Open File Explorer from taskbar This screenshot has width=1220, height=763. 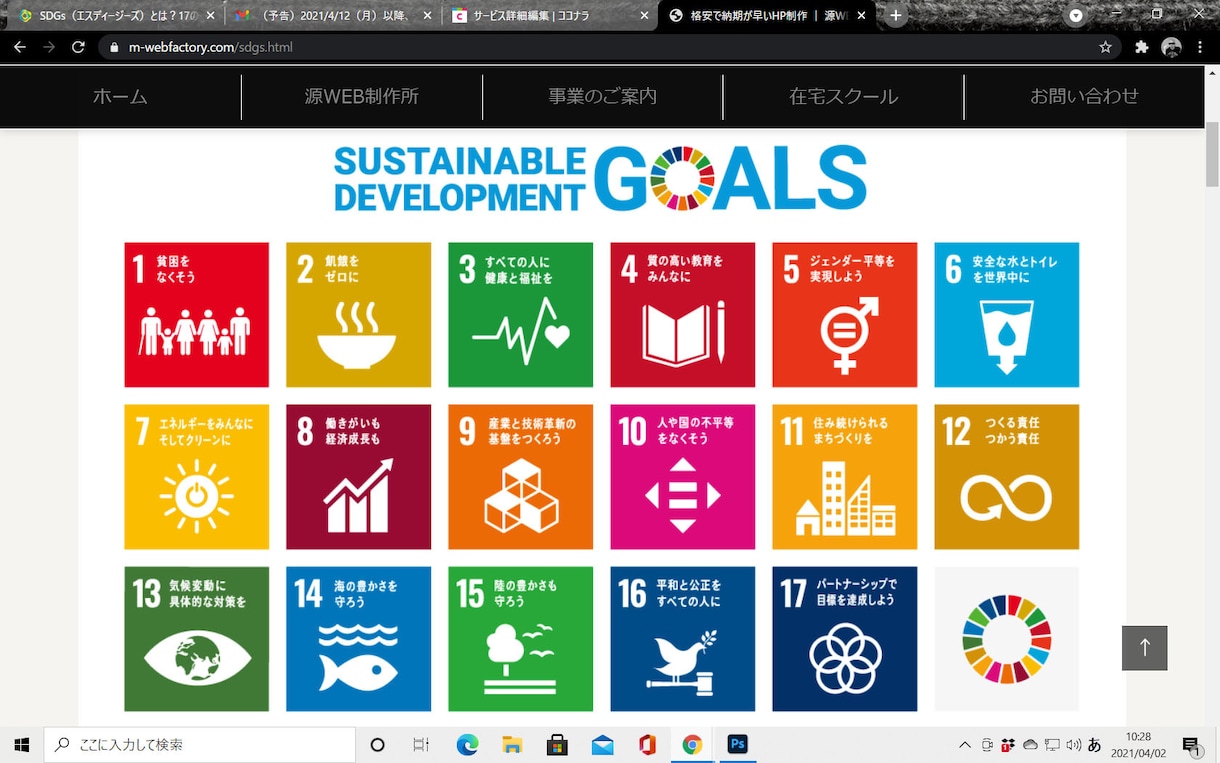click(x=512, y=745)
